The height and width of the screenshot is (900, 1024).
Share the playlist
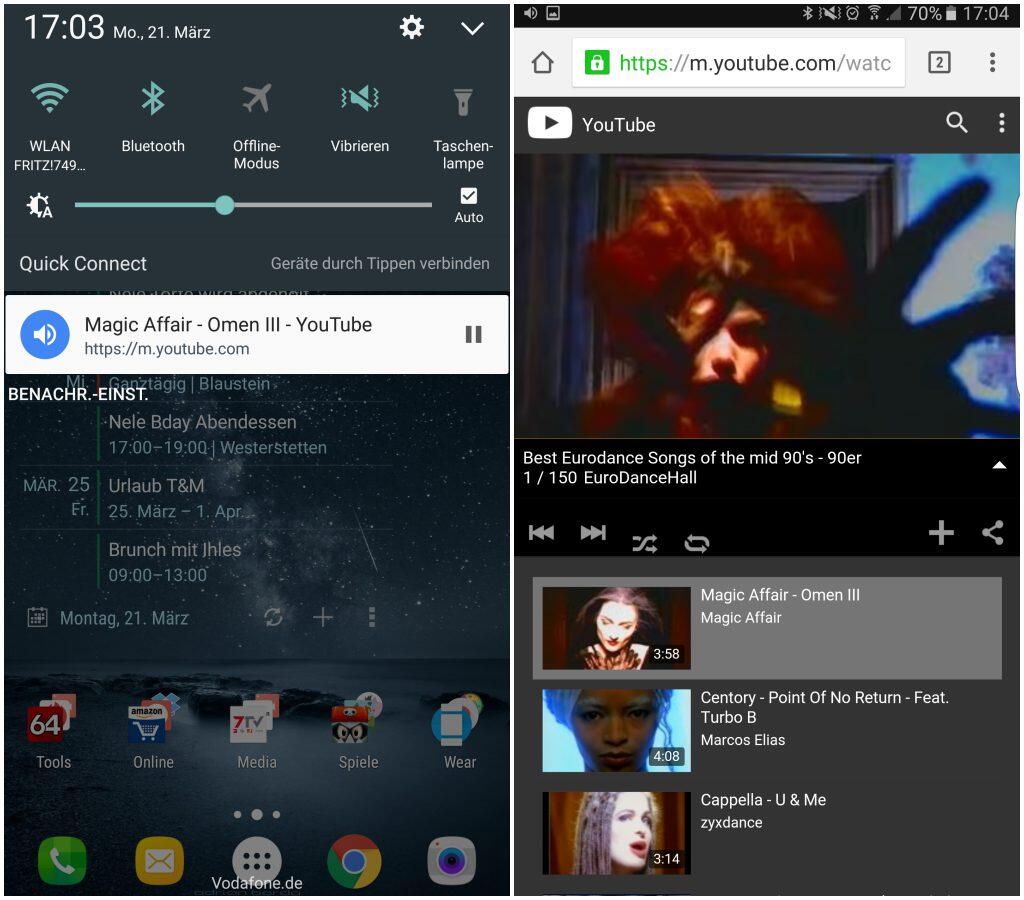993,533
